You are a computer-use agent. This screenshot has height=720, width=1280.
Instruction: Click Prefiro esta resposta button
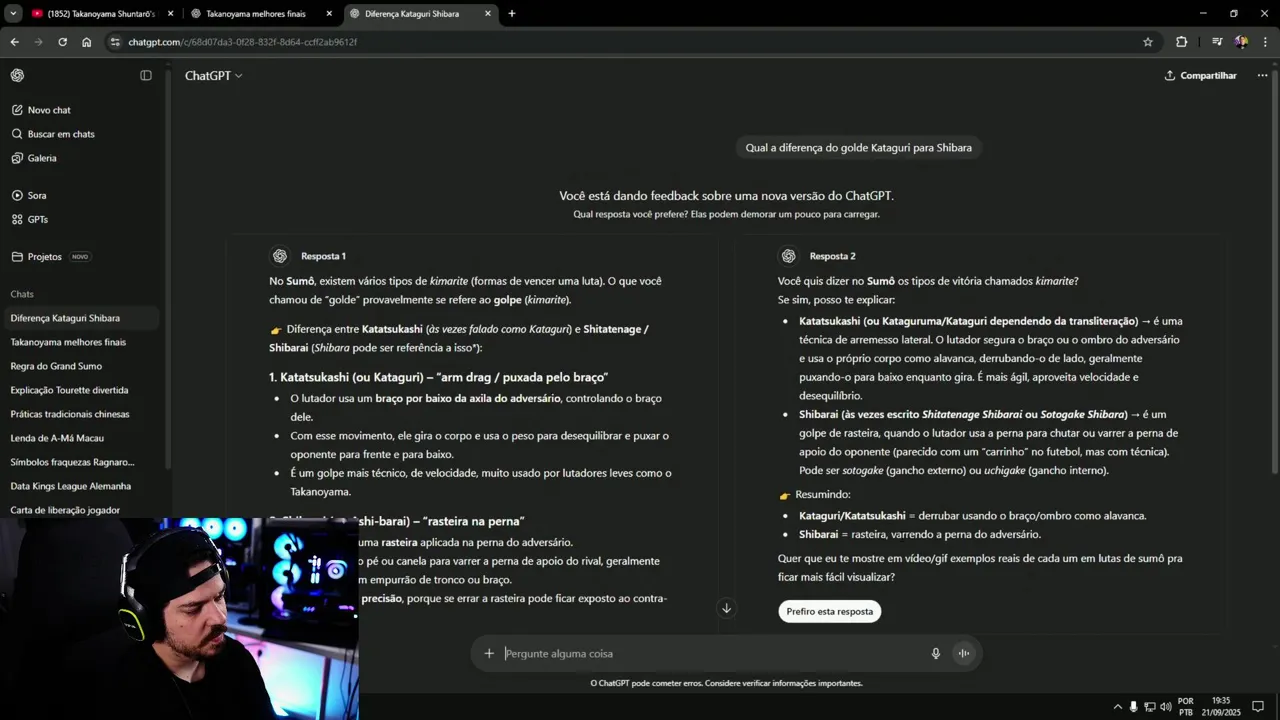829,611
